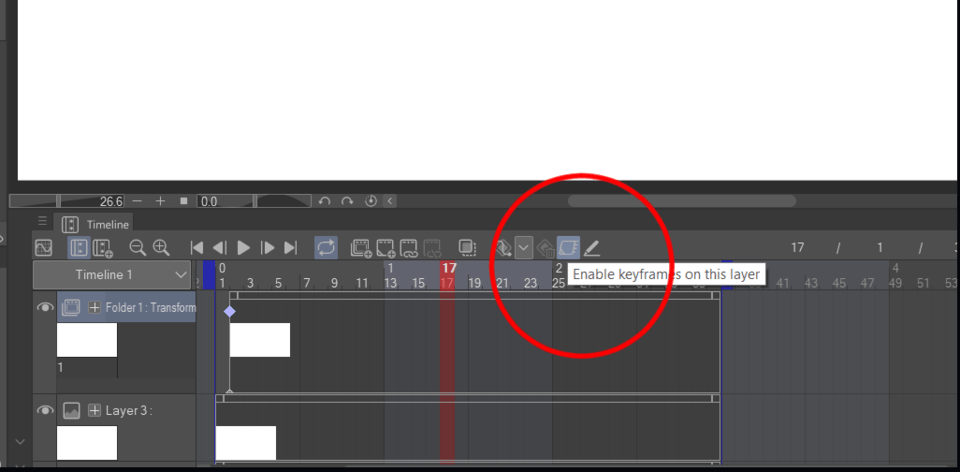The width and height of the screenshot is (960, 472).
Task: Click the image layer icon on Layer 3
Action: [x=71, y=410]
